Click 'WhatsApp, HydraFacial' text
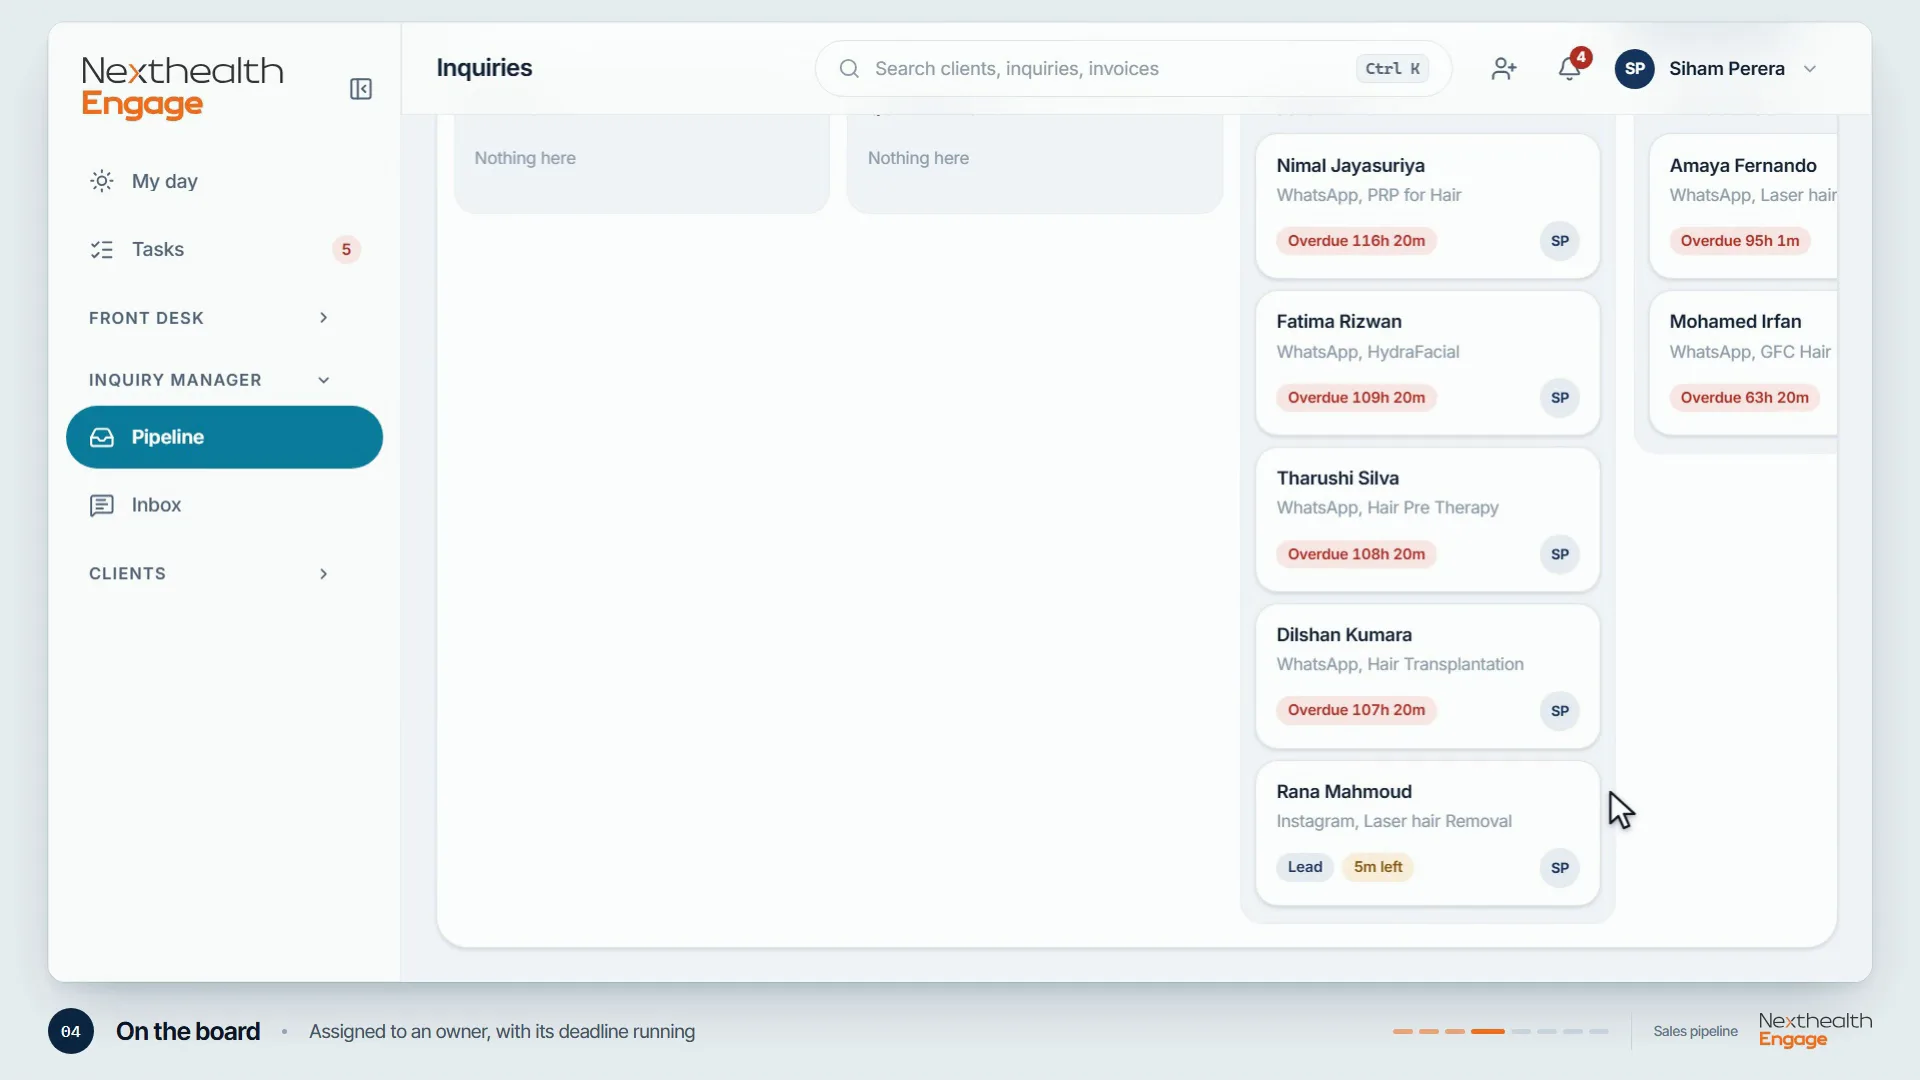 (1367, 352)
